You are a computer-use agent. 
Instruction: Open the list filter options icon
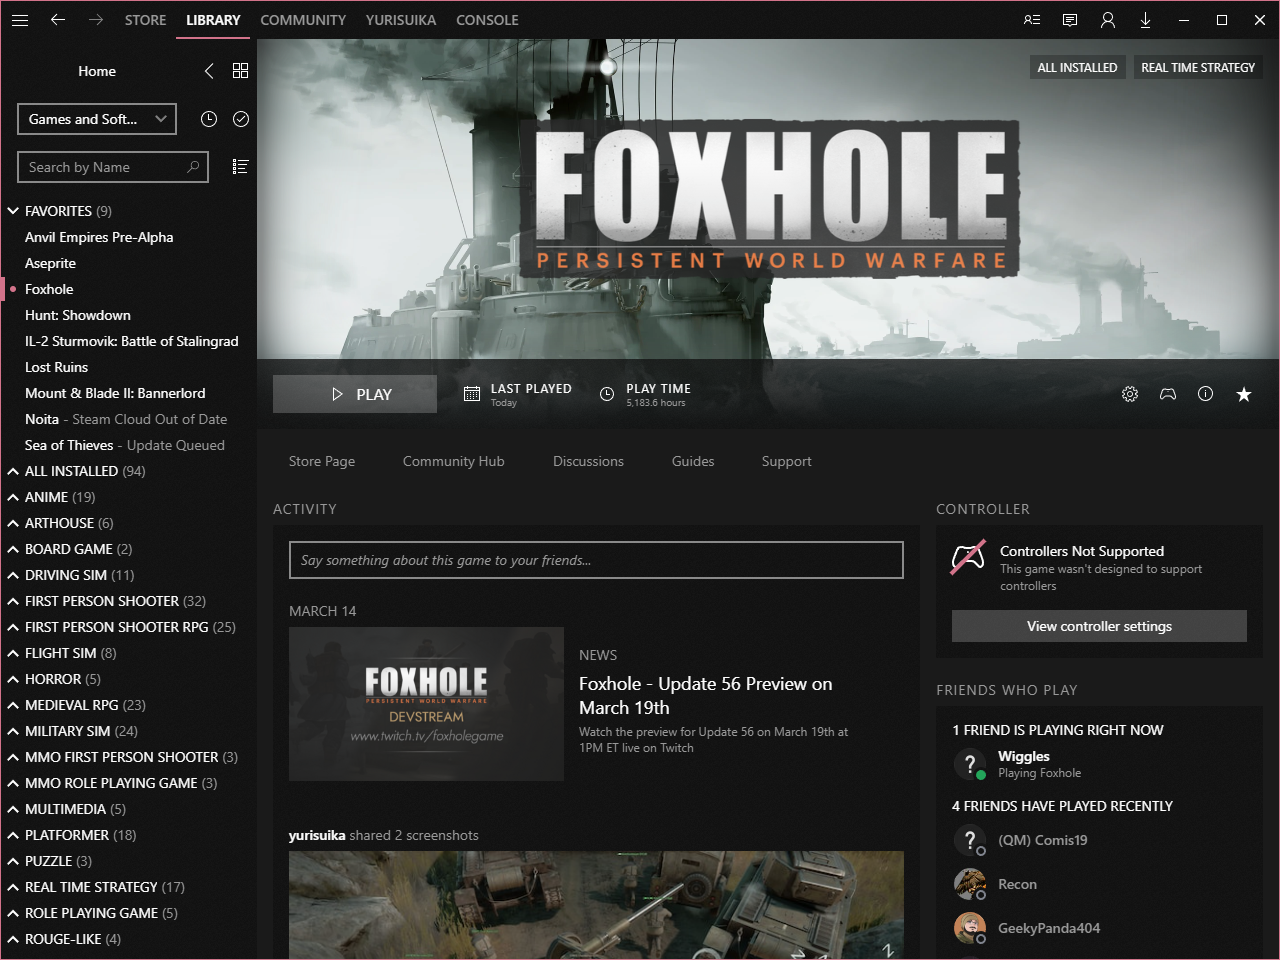click(x=240, y=167)
